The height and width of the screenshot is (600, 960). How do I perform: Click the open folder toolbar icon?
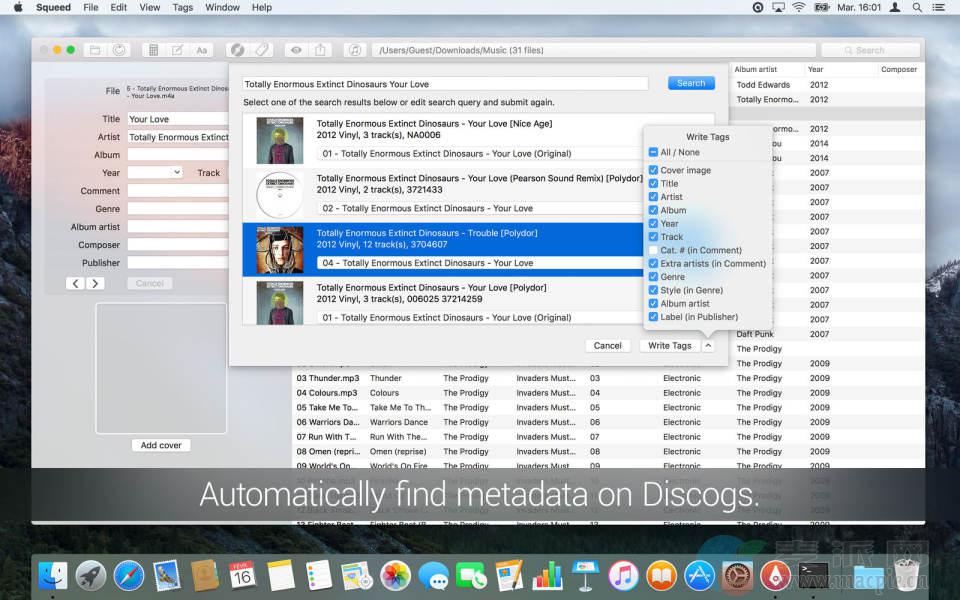95,50
